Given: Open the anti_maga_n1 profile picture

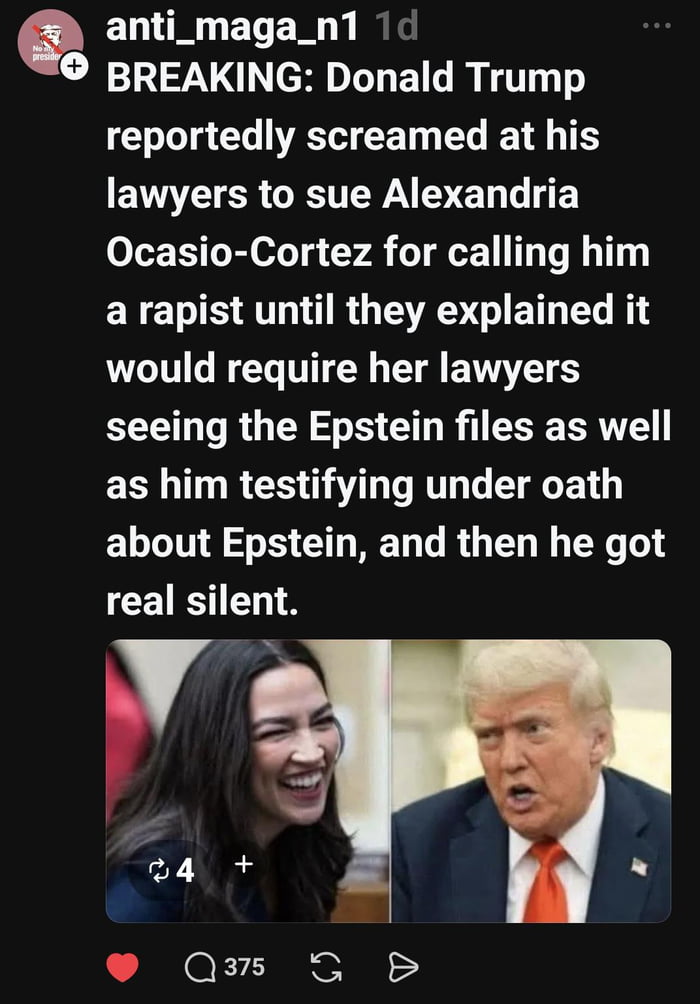Looking at the screenshot, I should 50,42.
